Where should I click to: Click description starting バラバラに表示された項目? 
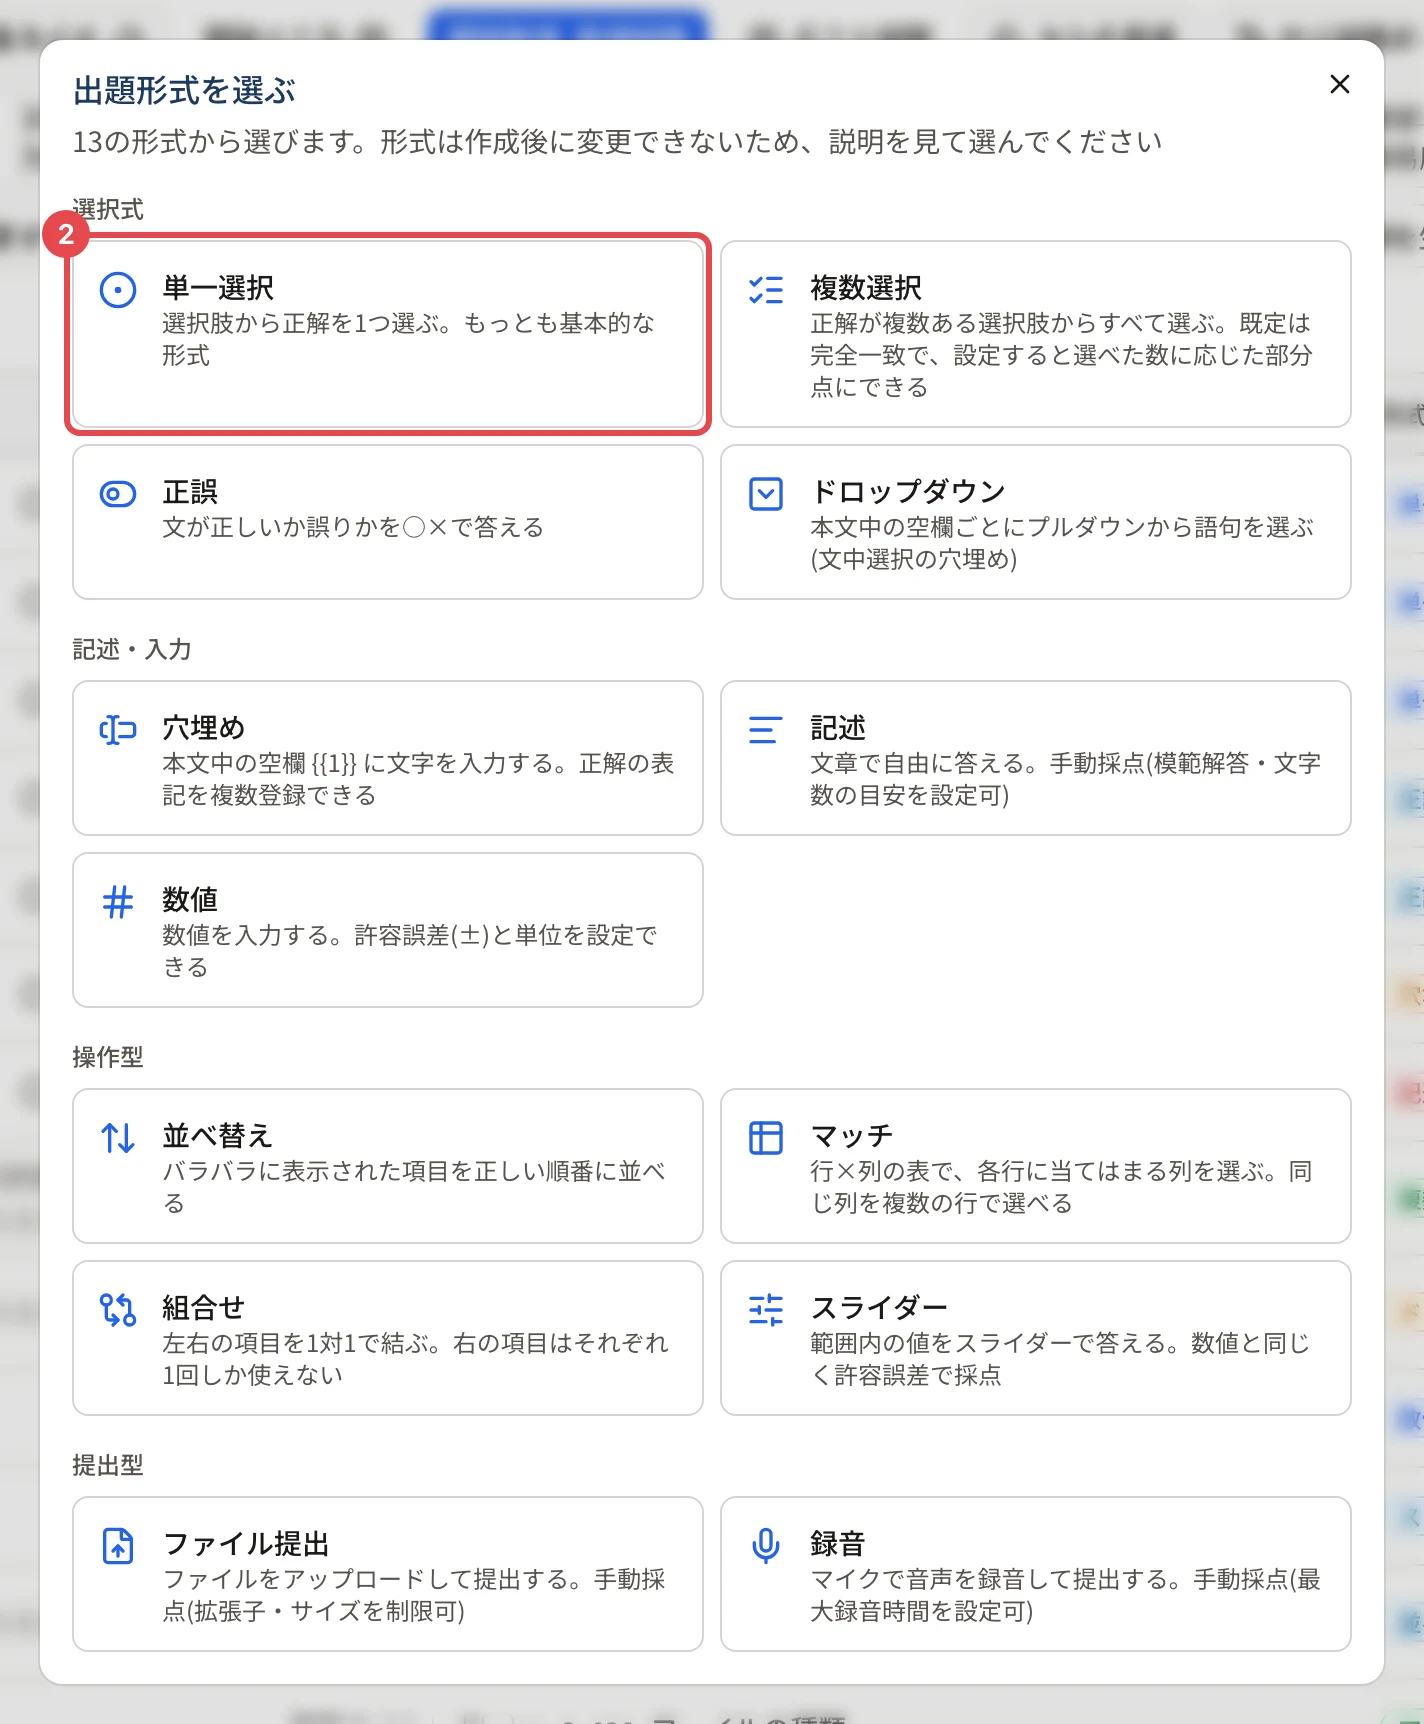coord(414,1187)
